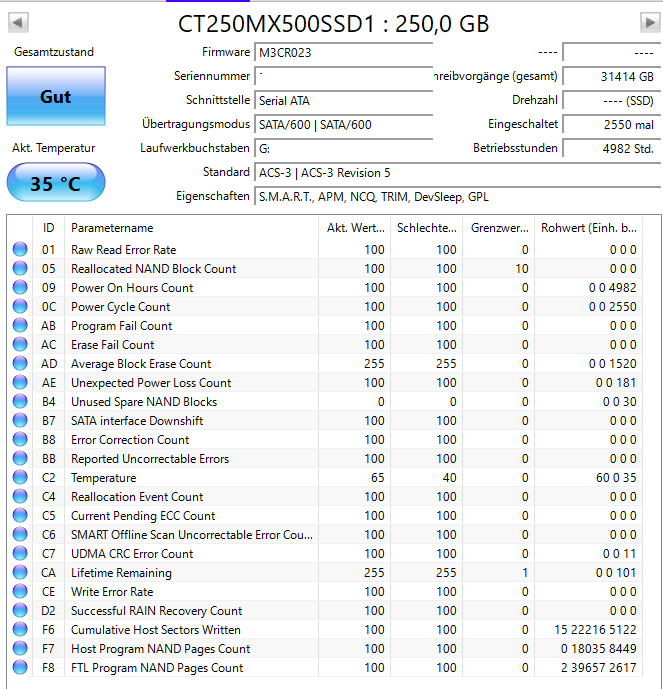Select the Temperature parameter name

[x=104, y=478]
